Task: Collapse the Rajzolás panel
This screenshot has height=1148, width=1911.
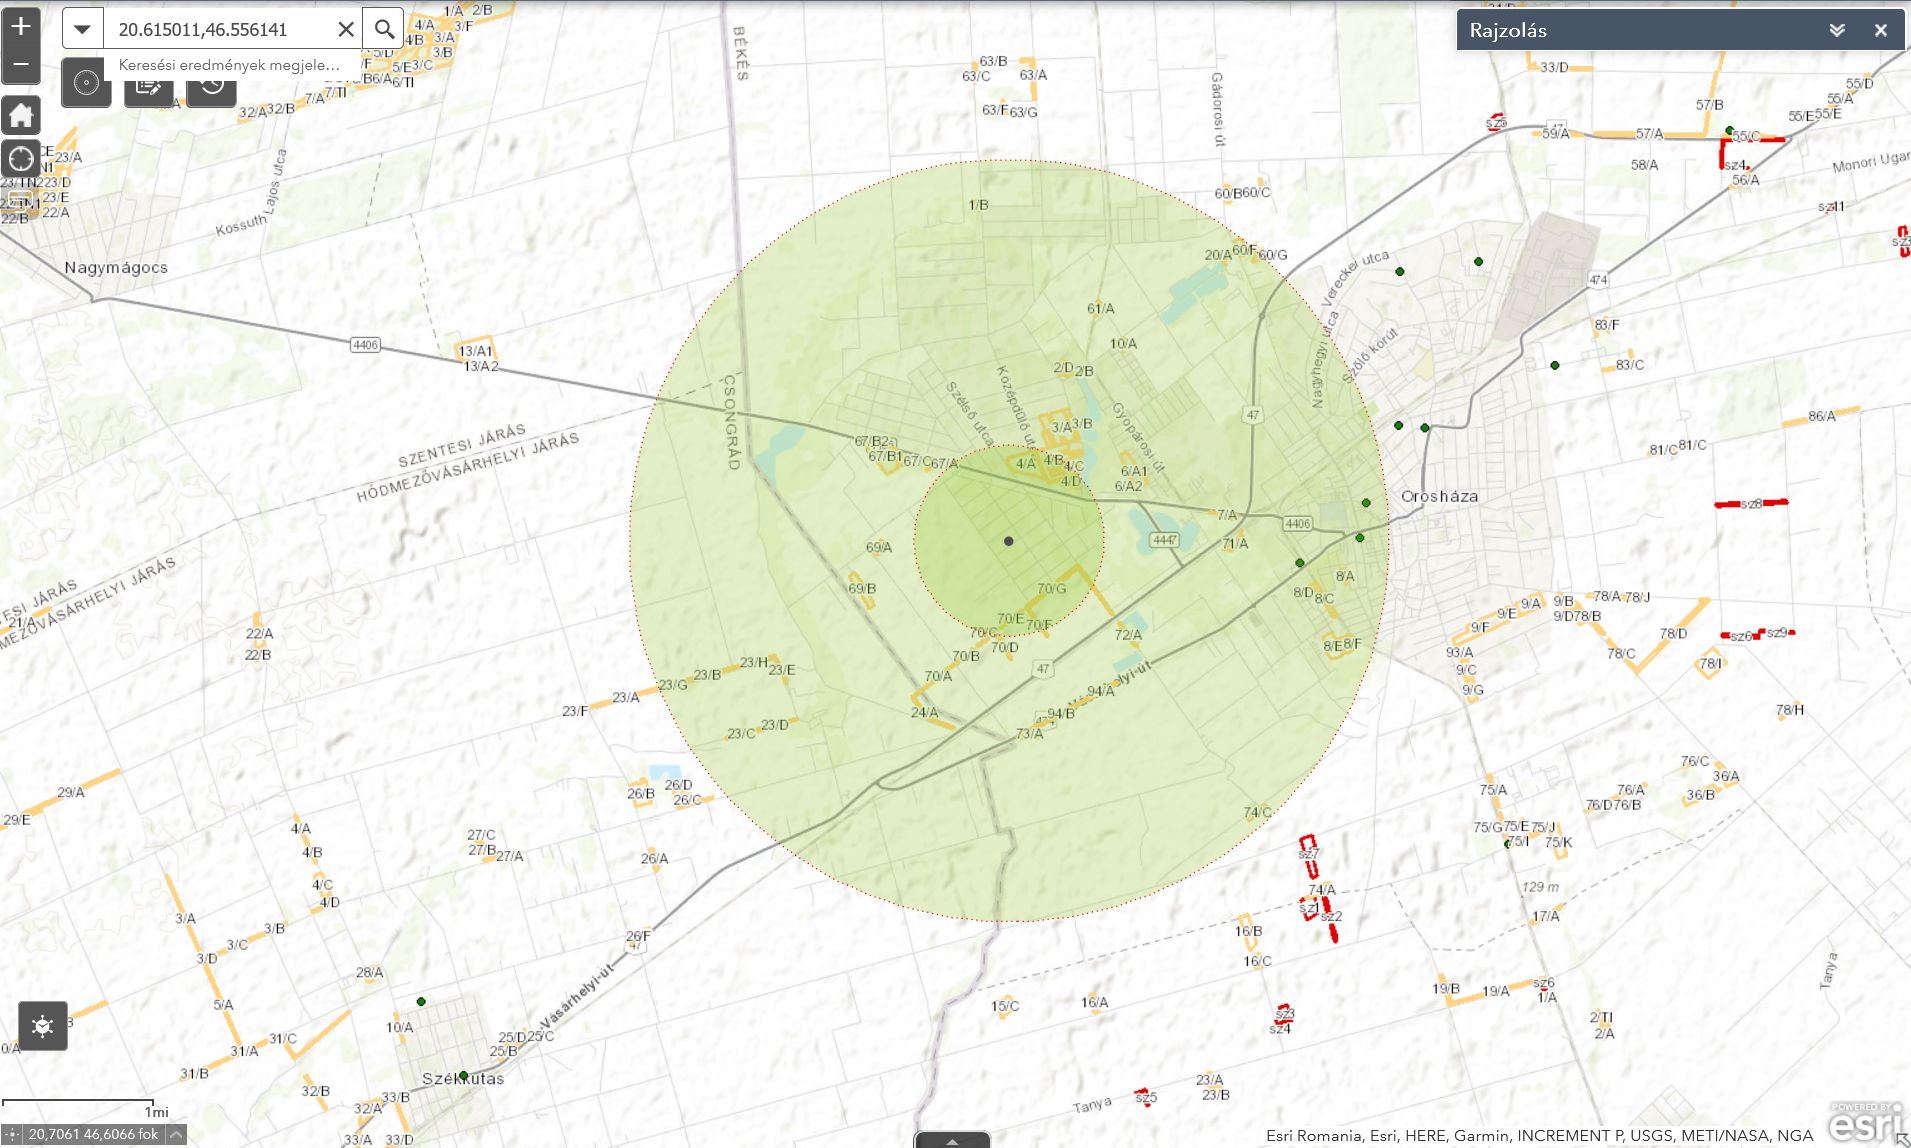Action: [1836, 30]
